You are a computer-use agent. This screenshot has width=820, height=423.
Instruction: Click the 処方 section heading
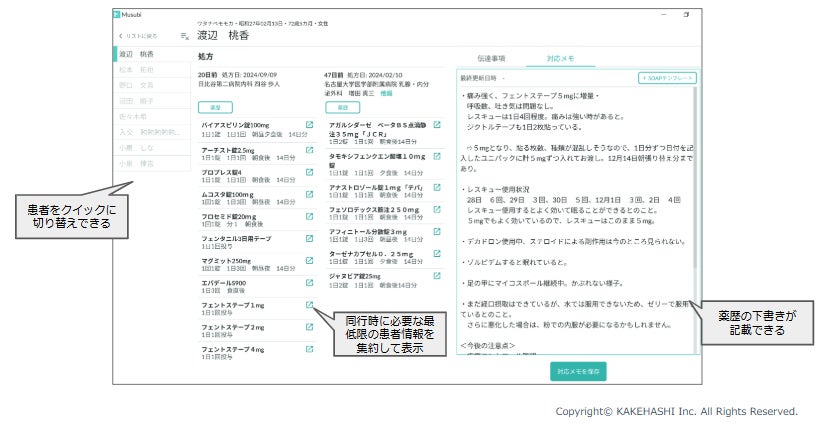[x=206, y=56]
